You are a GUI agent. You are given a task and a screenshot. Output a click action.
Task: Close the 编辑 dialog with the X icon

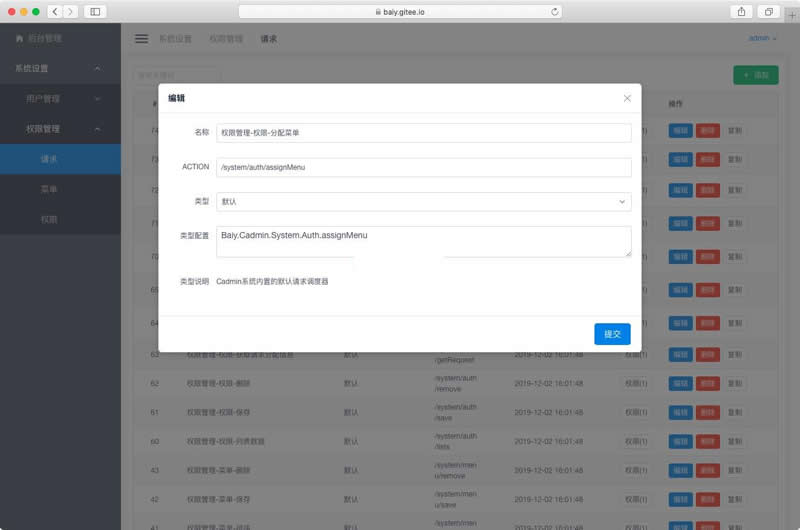point(627,98)
